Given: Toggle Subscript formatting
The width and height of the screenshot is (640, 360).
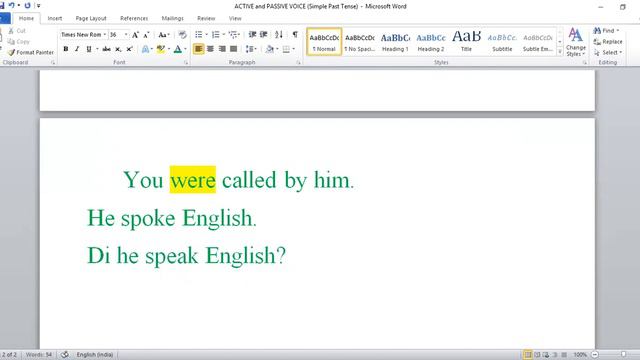Looking at the screenshot, I should 118,49.
